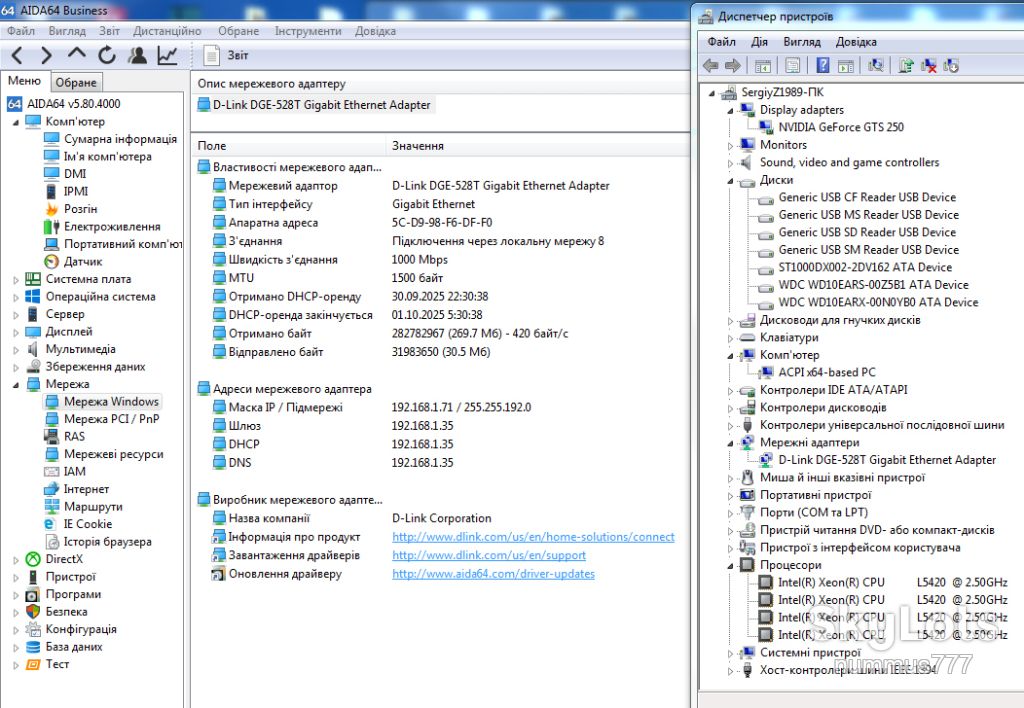Open the Дистанційно menu in AIDA64
Screen dimensions: 1024x708
[167, 31]
